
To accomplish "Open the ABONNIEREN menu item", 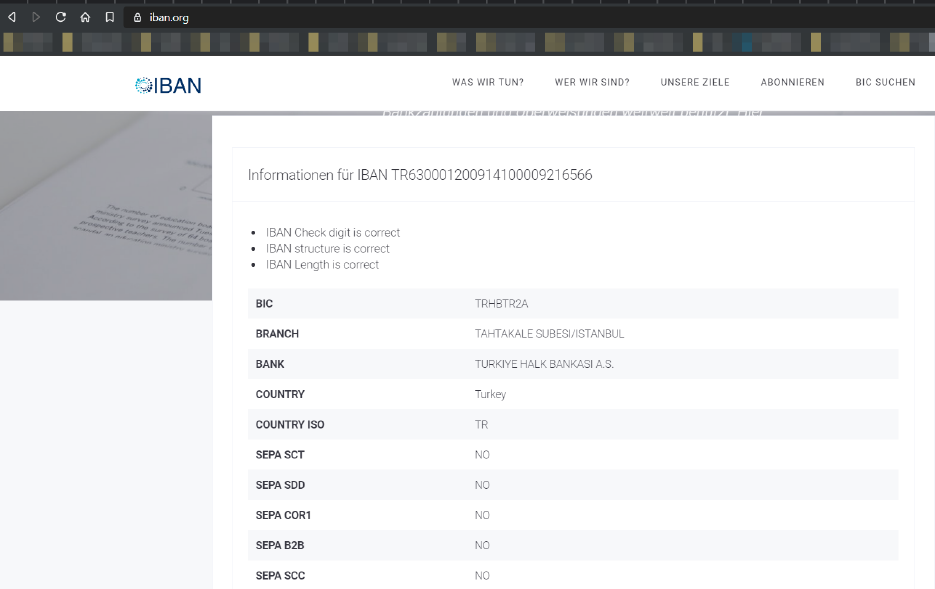I will (x=792, y=82).
